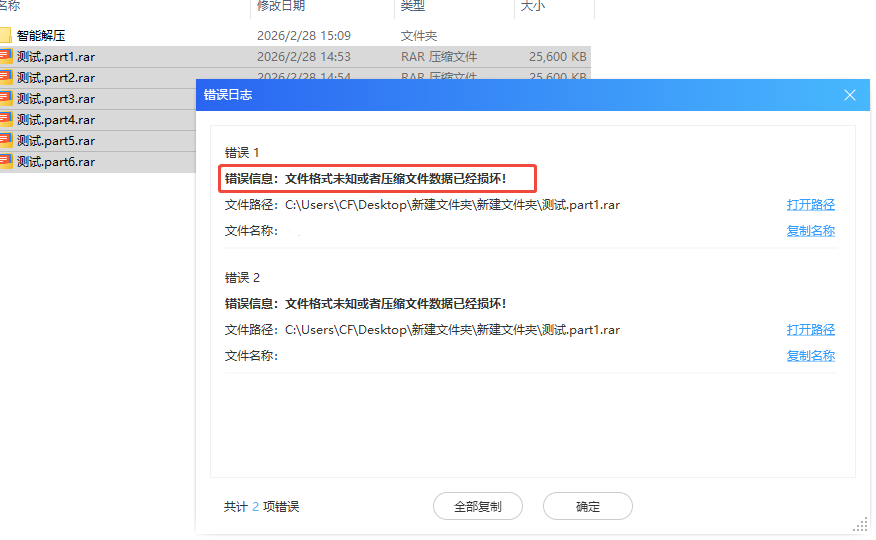
Task: Click the 智能解压 folder icon
Action: click(6, 36)
